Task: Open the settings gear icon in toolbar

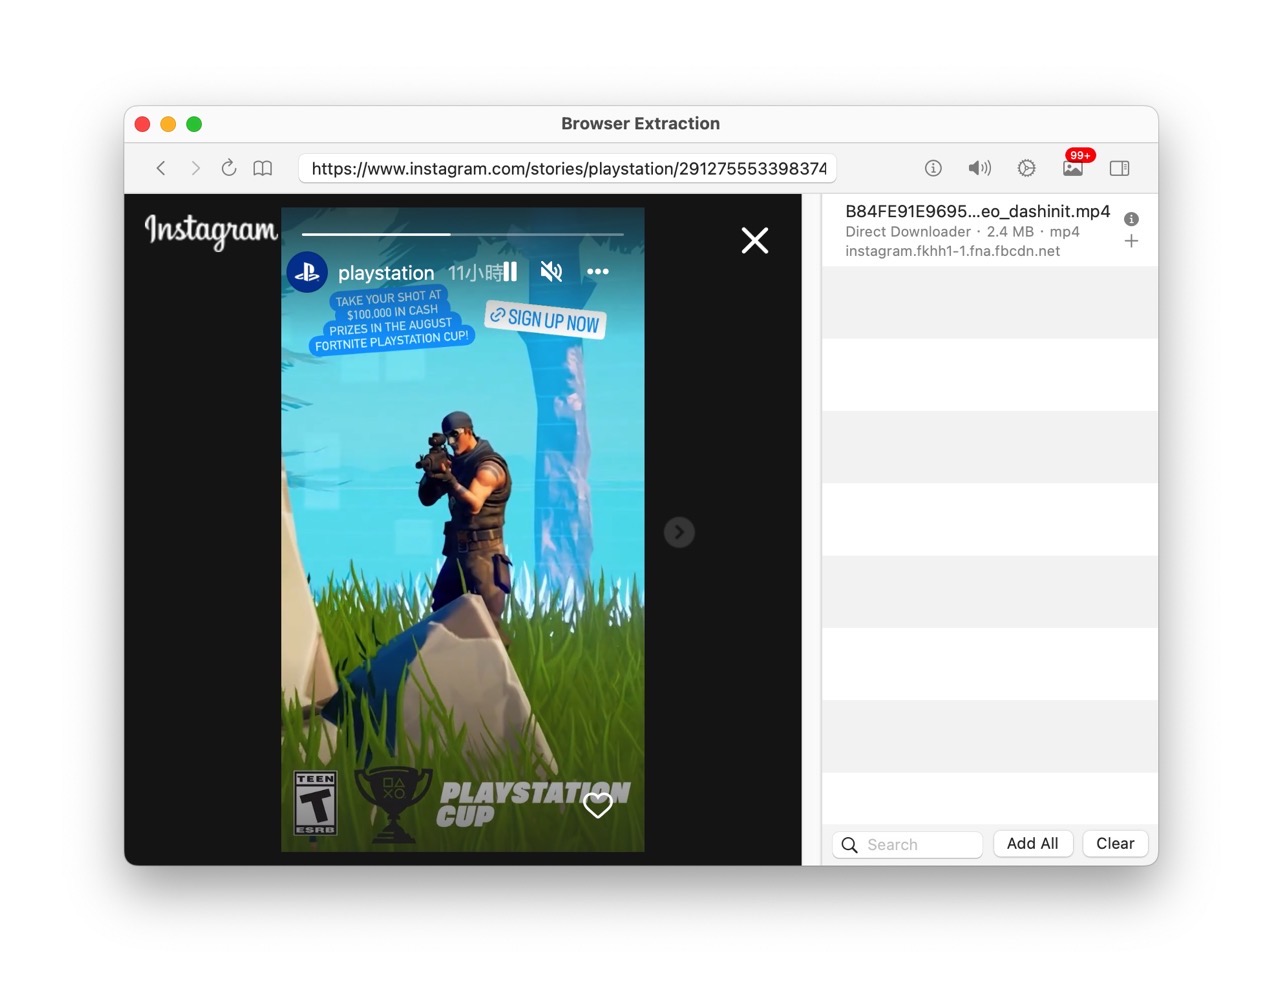Action: pos(1026,168)
